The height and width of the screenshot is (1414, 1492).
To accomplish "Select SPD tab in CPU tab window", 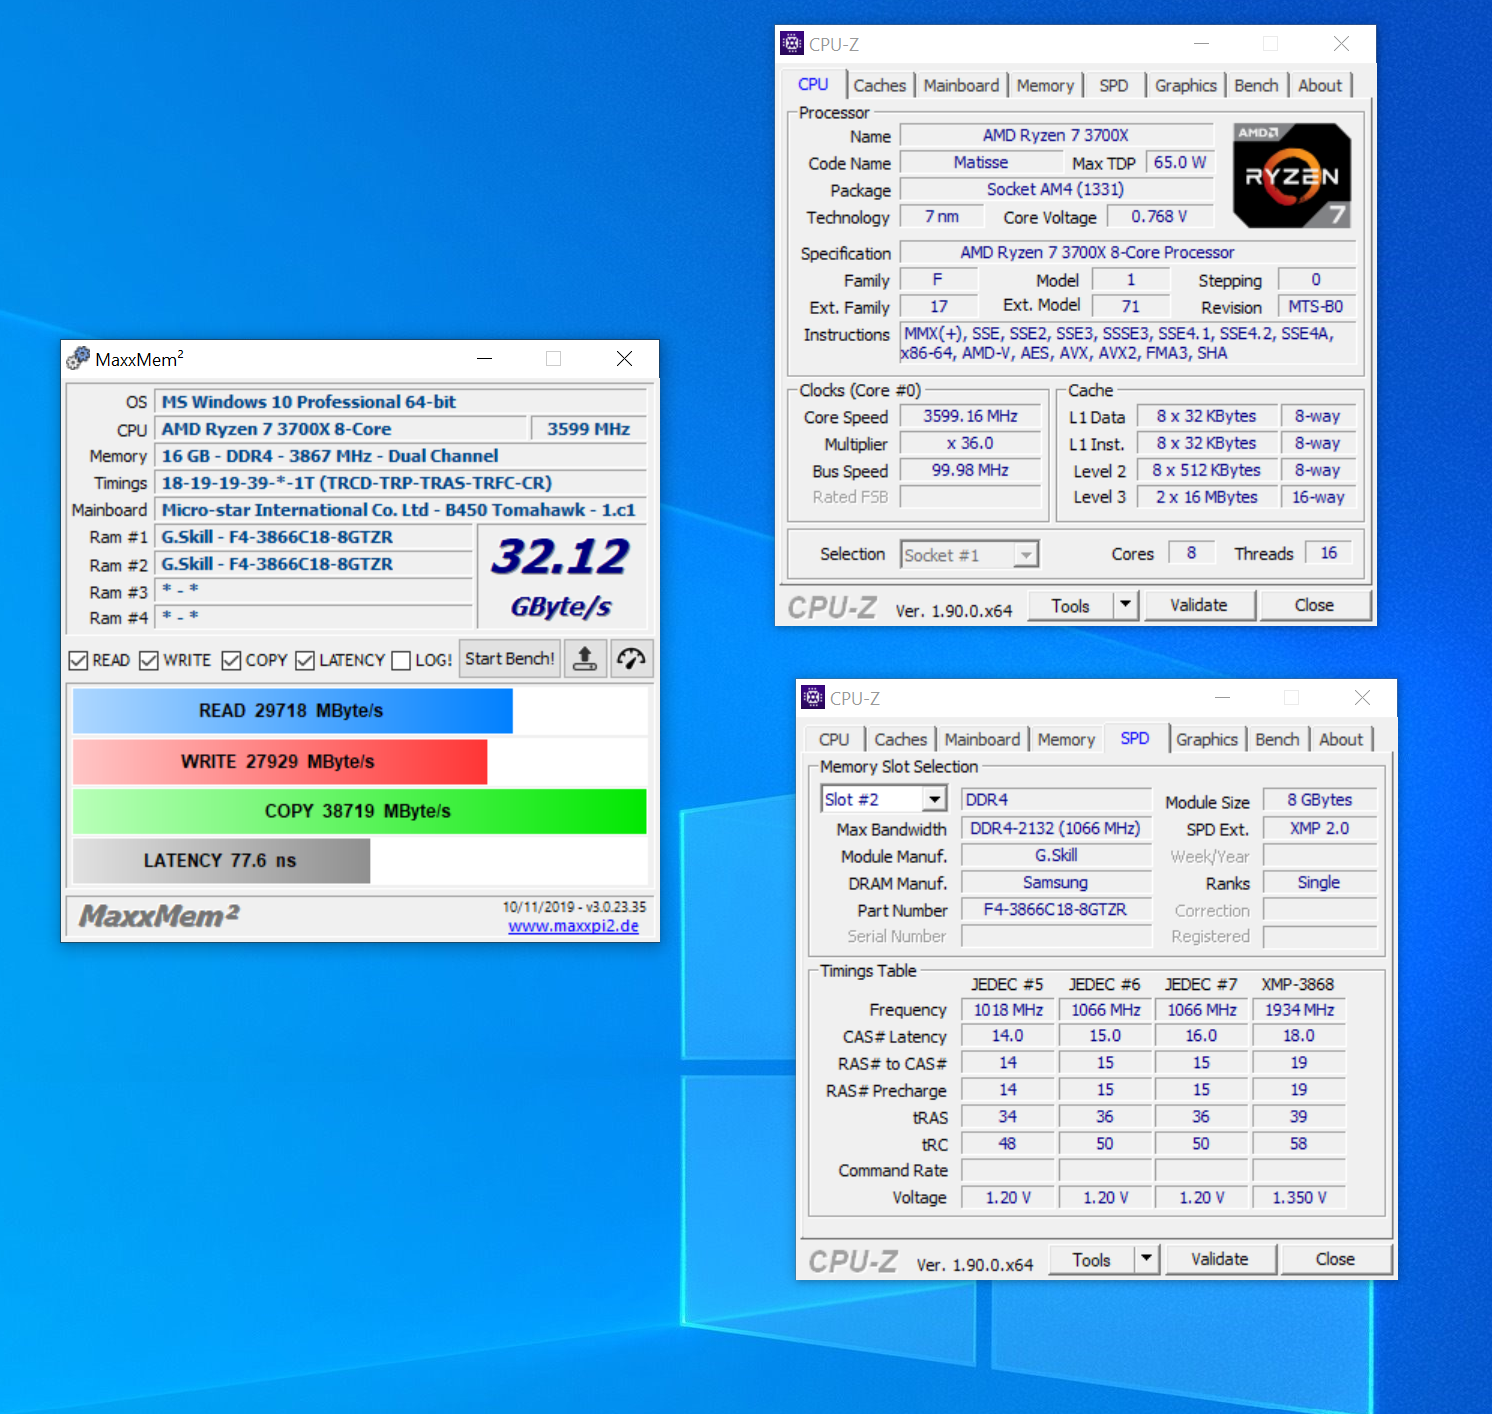I will click(x=1113, y=86).
